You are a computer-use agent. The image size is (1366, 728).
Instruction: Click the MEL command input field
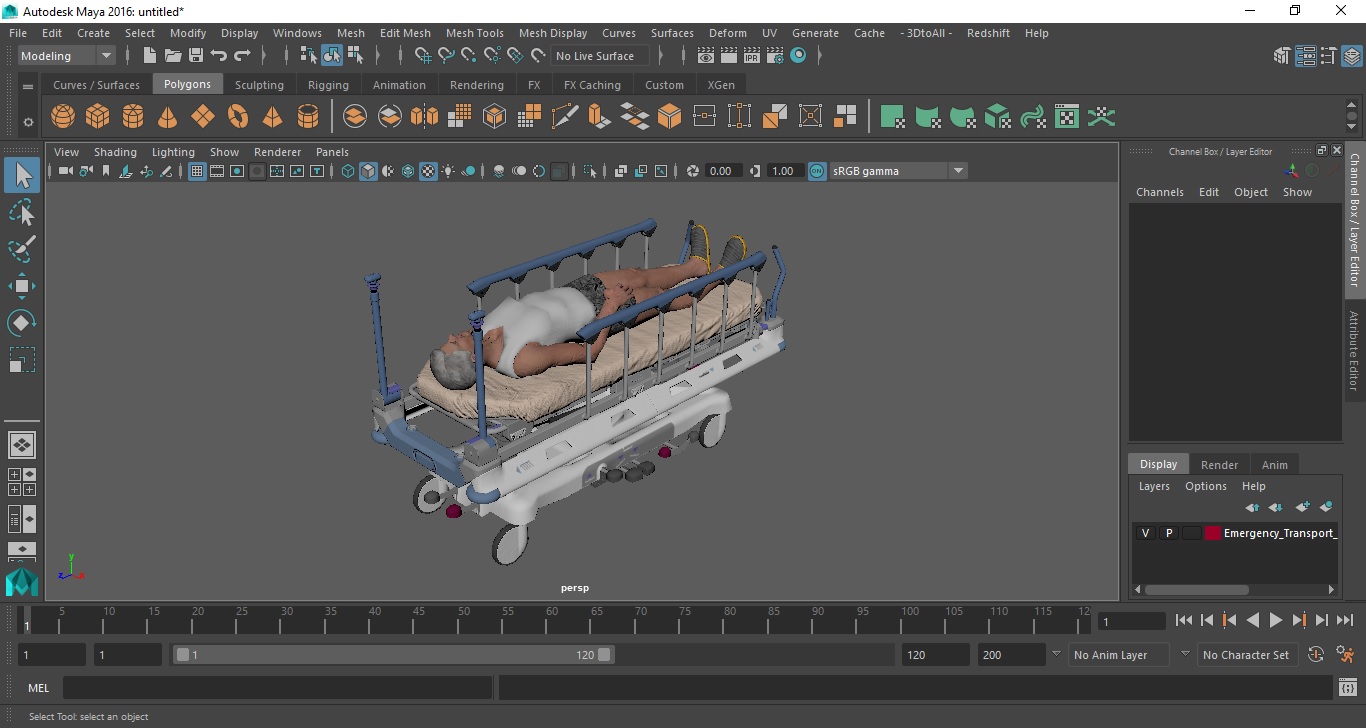pos(278,688)
